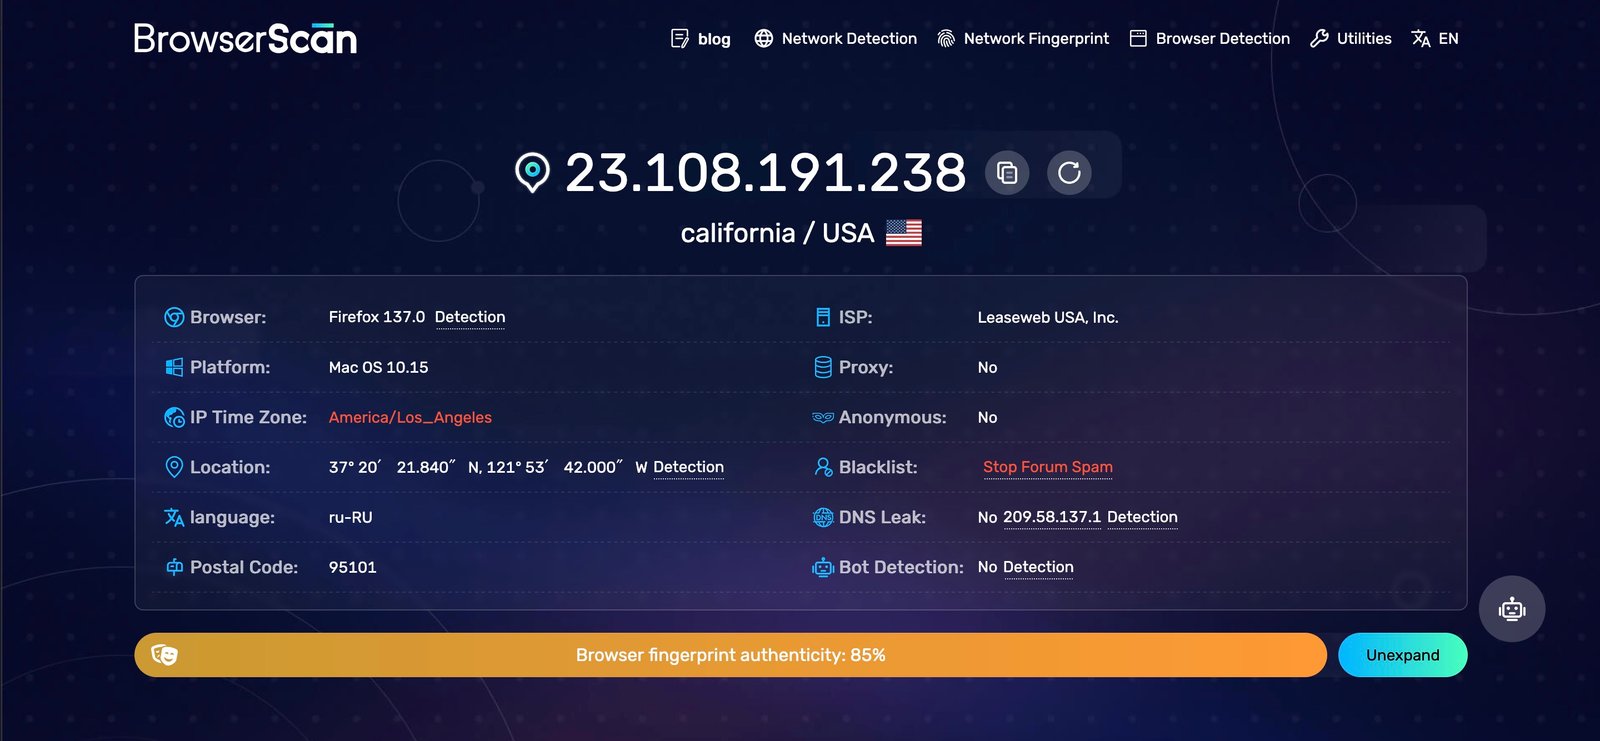The height and width of the screenshot is (741, 1600).
Task: Click the california / USA location text
Action: (x=777, y=233)
